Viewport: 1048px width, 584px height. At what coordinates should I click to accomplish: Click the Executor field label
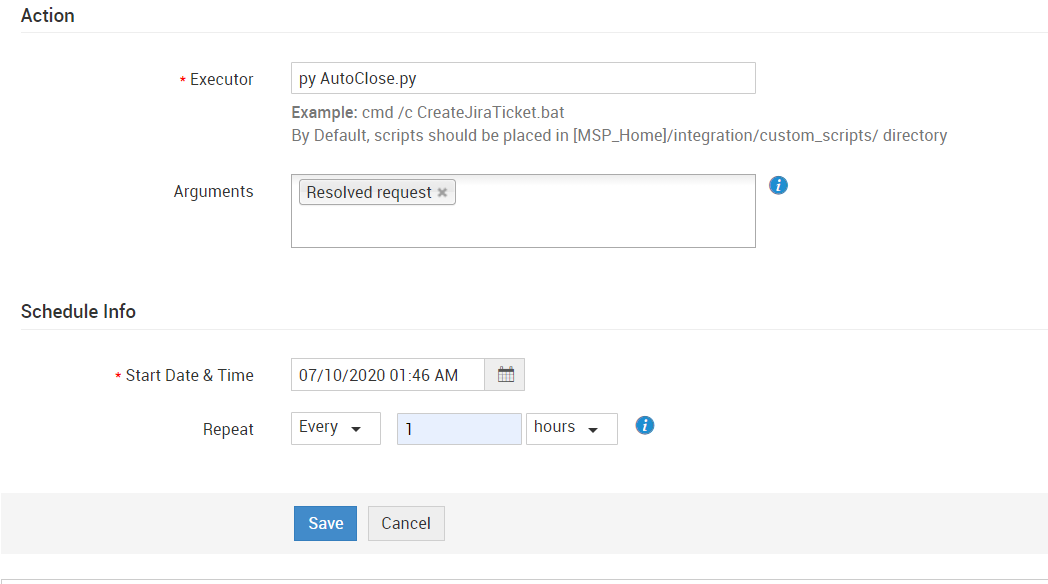222,80
